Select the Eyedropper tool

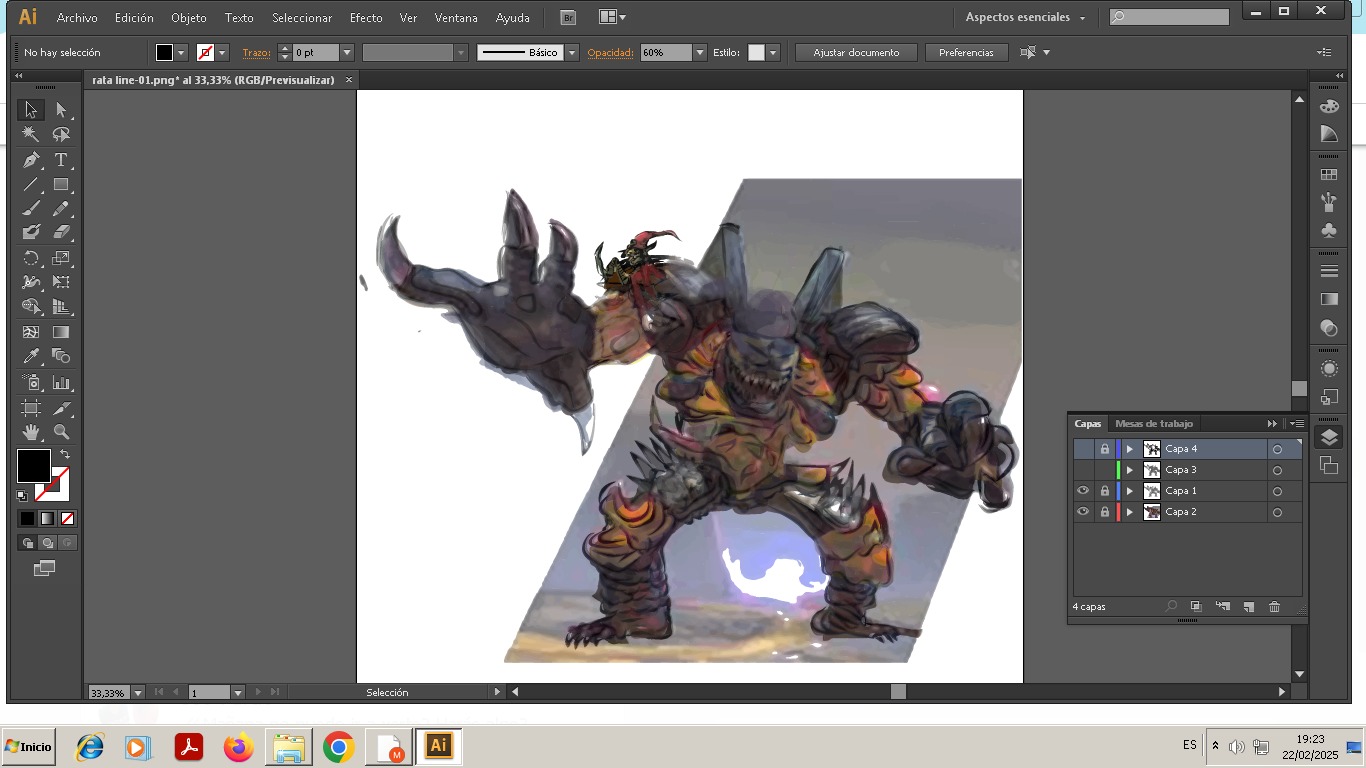click(x=31, y=356)
